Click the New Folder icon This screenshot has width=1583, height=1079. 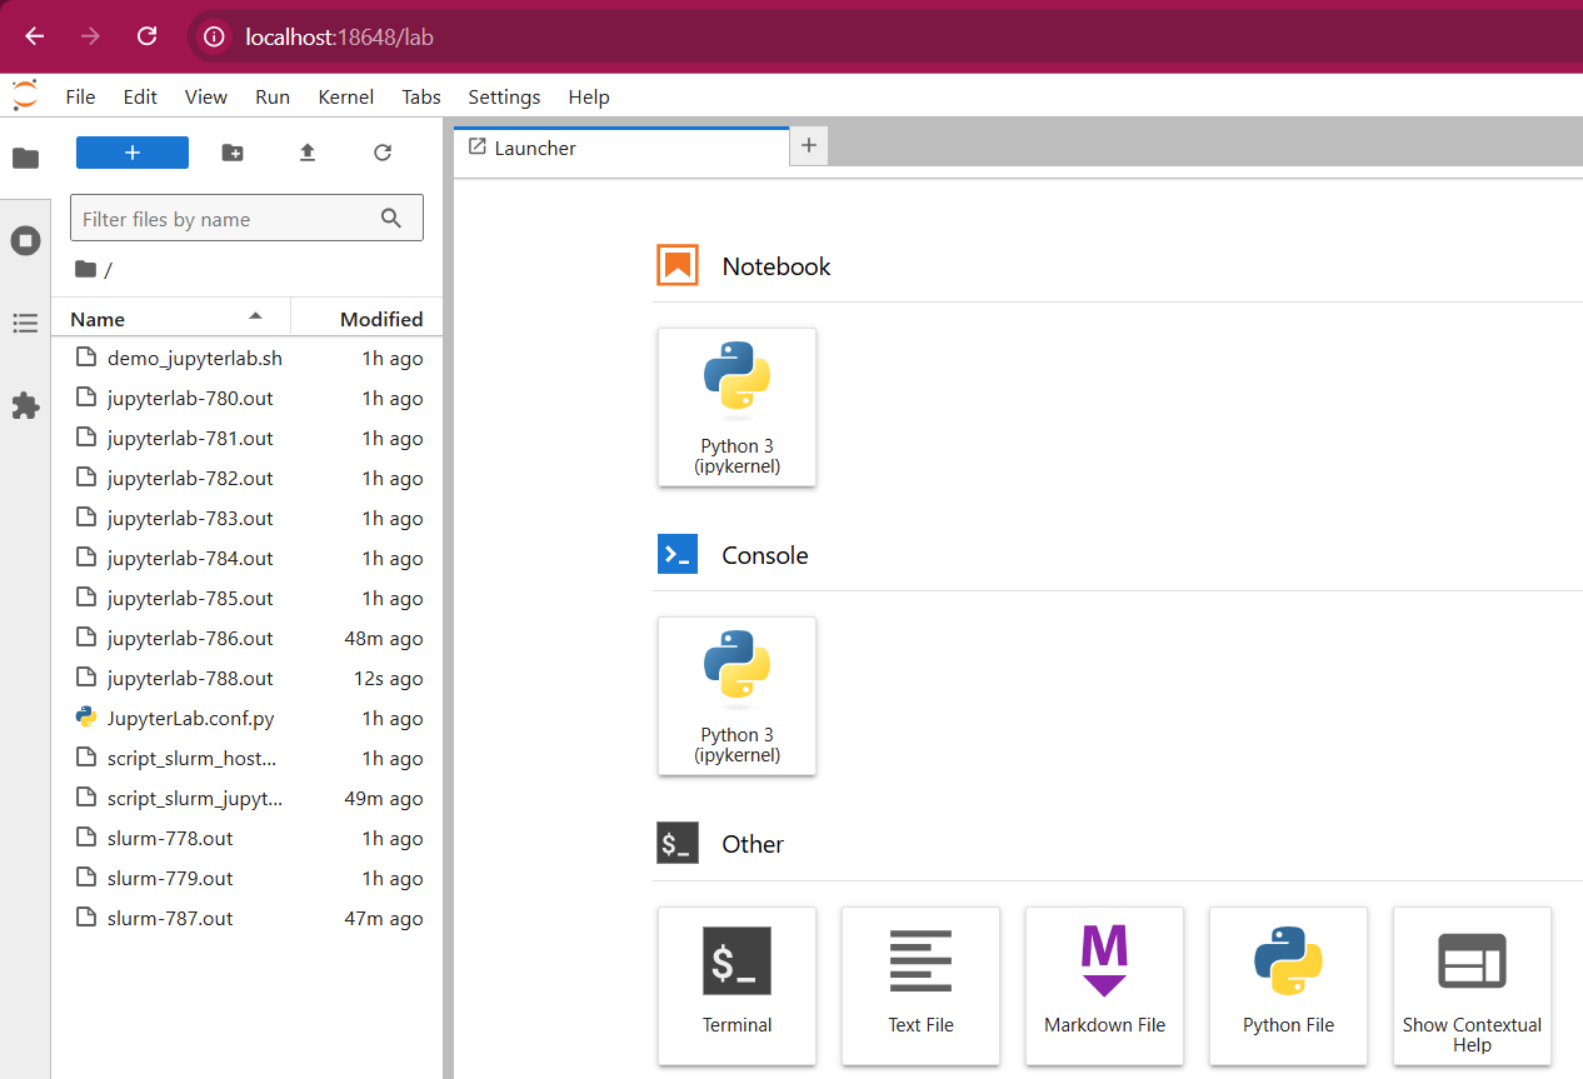coord(232,153)
